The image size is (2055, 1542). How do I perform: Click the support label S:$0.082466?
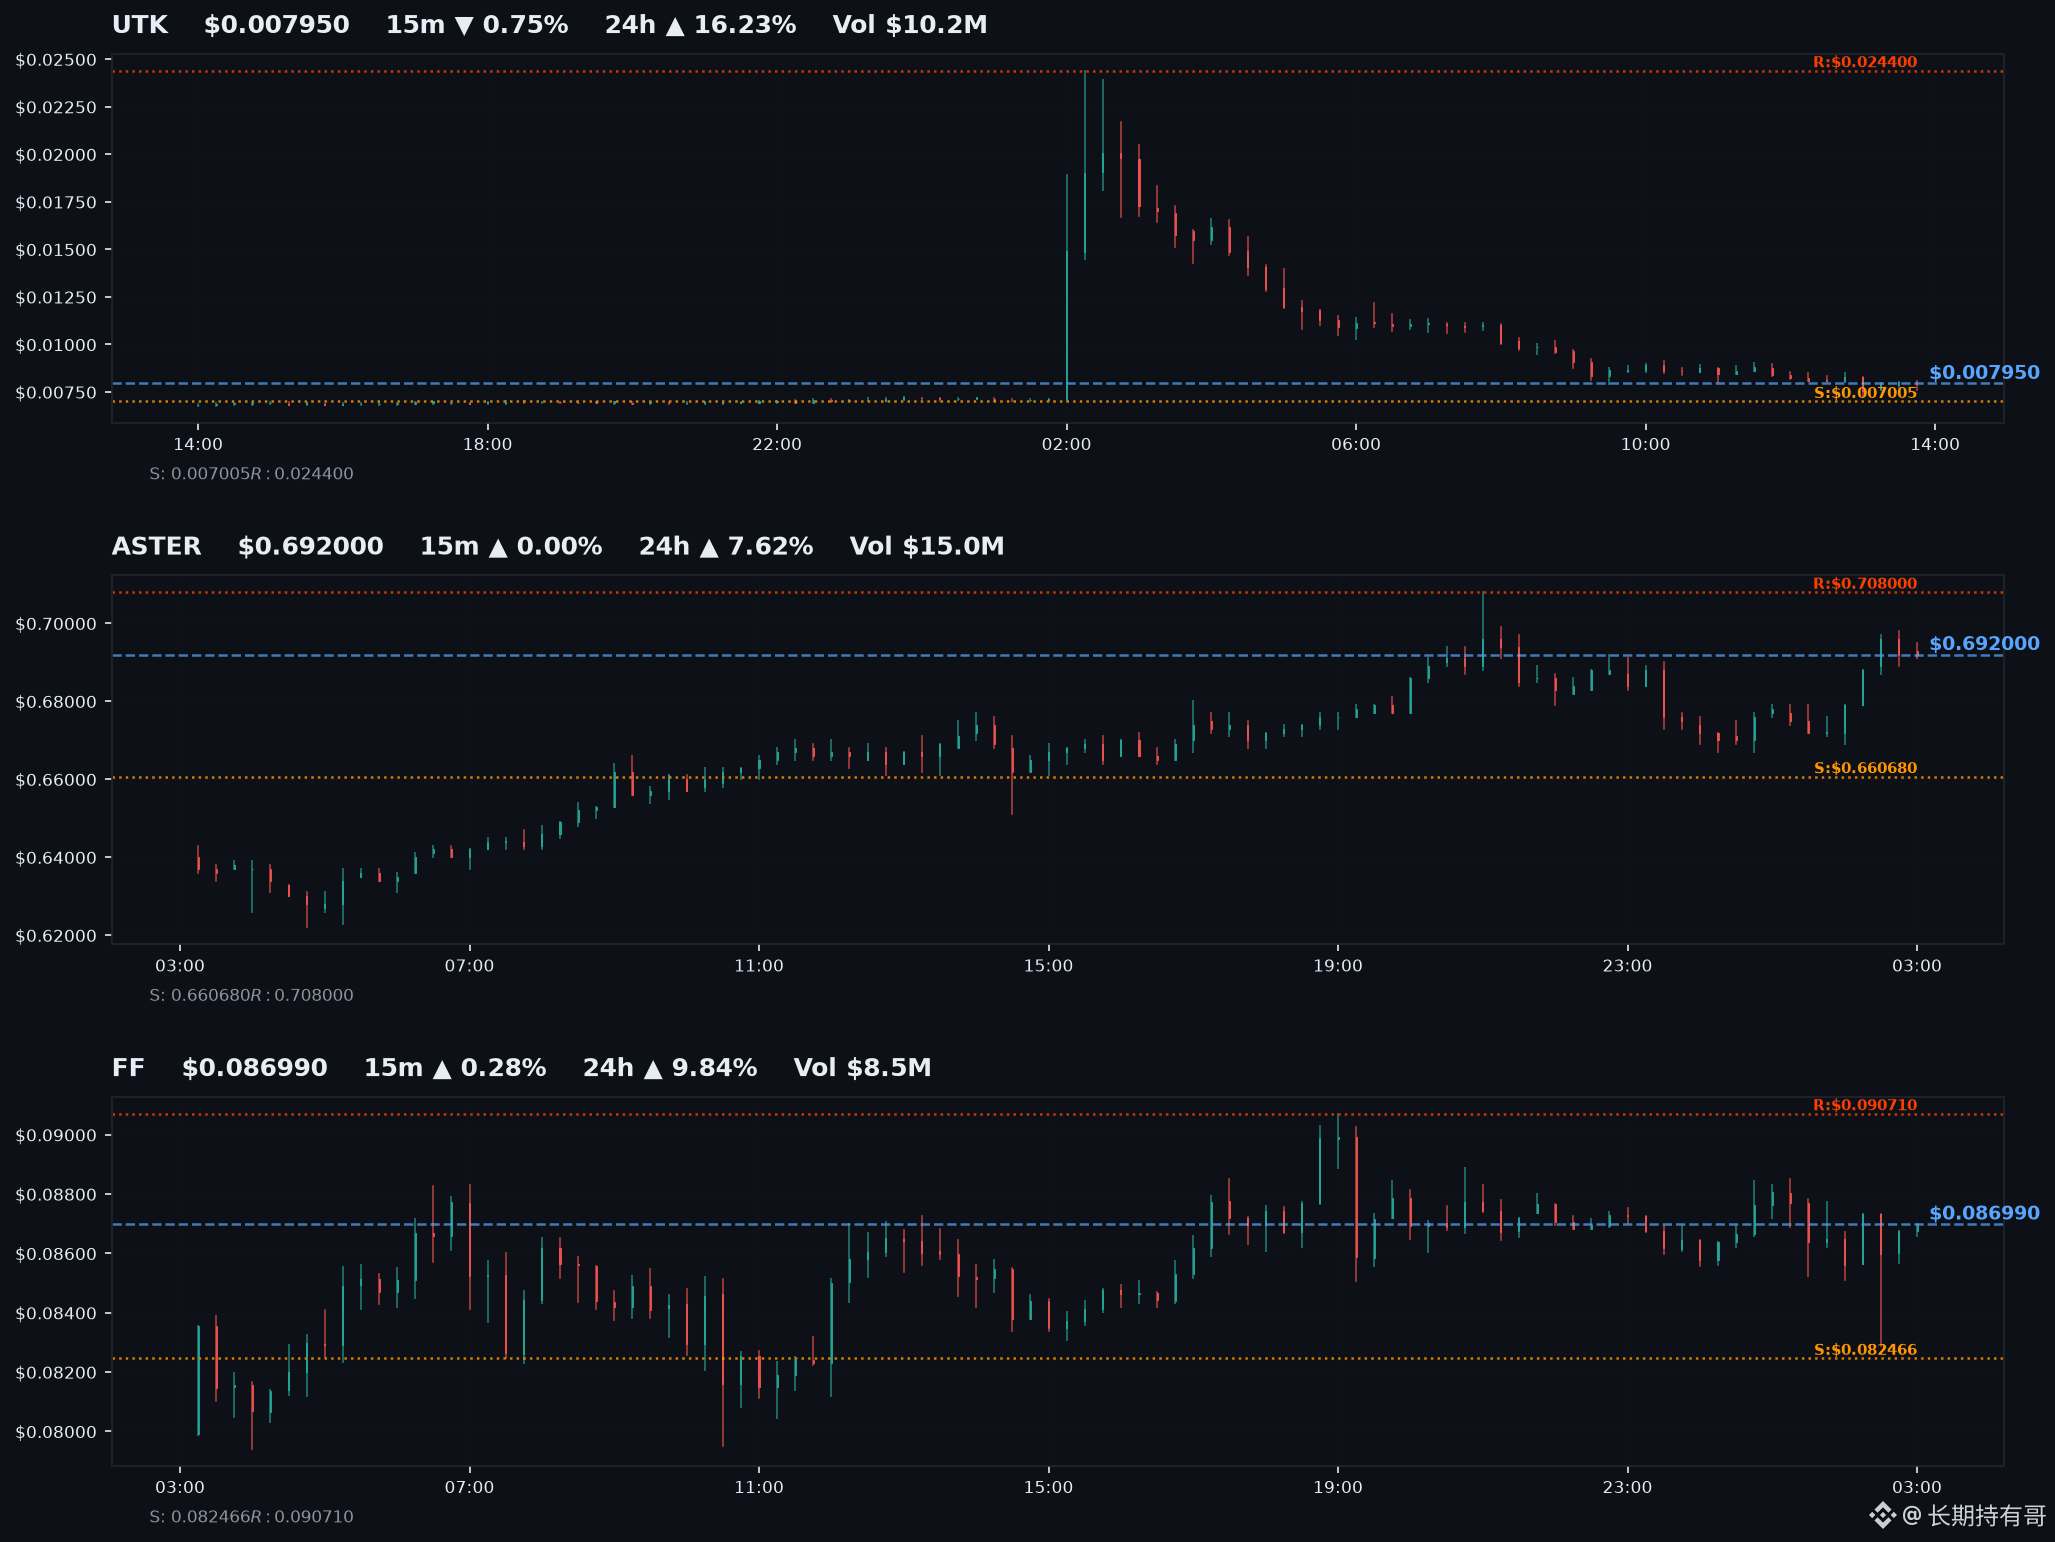(1865, 1350)
